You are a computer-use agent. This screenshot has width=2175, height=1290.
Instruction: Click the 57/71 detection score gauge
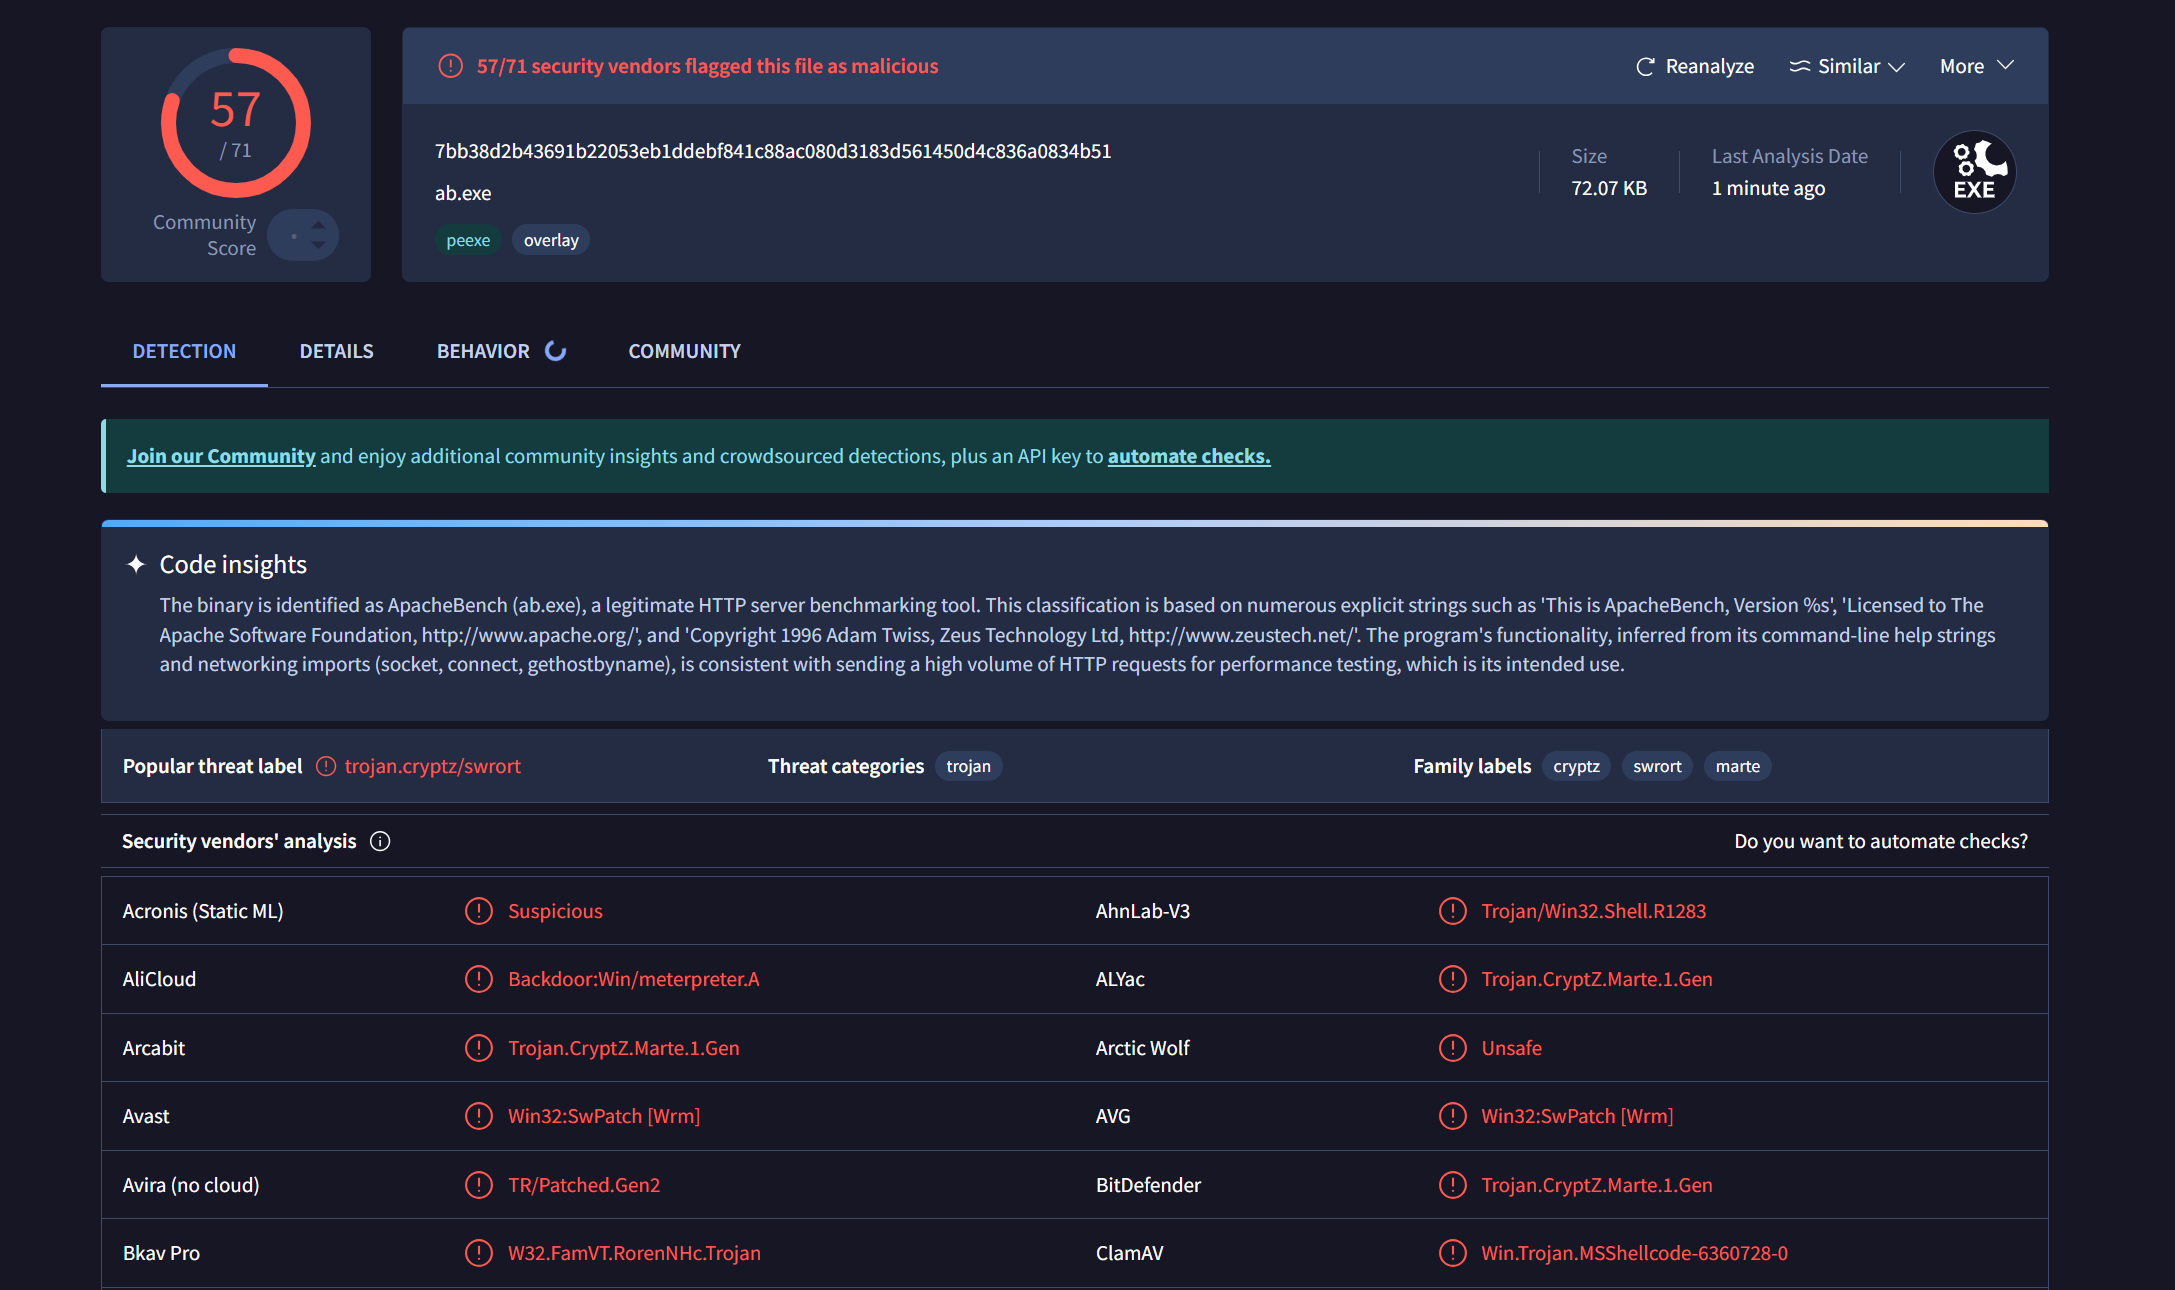pos(236,122)
